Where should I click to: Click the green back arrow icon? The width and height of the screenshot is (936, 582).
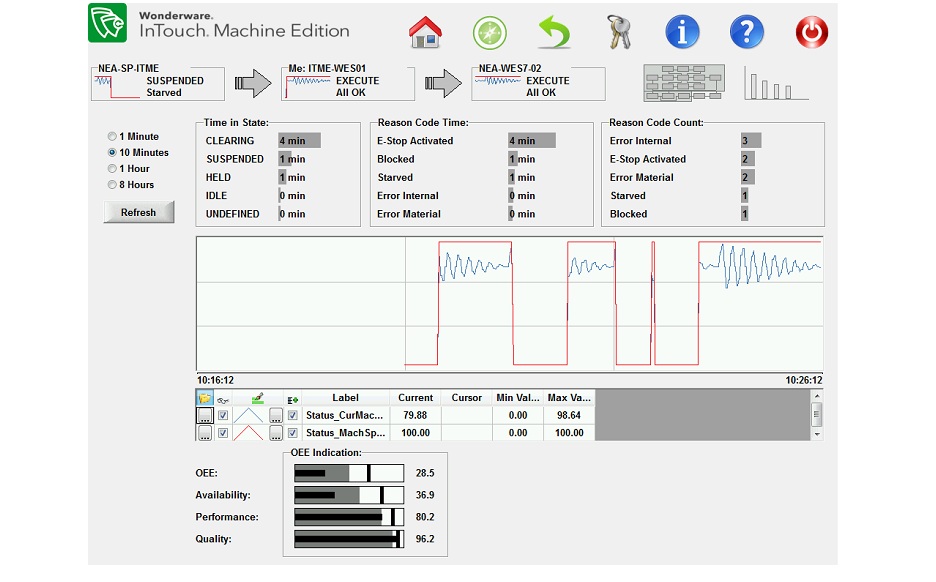[555, 32]
